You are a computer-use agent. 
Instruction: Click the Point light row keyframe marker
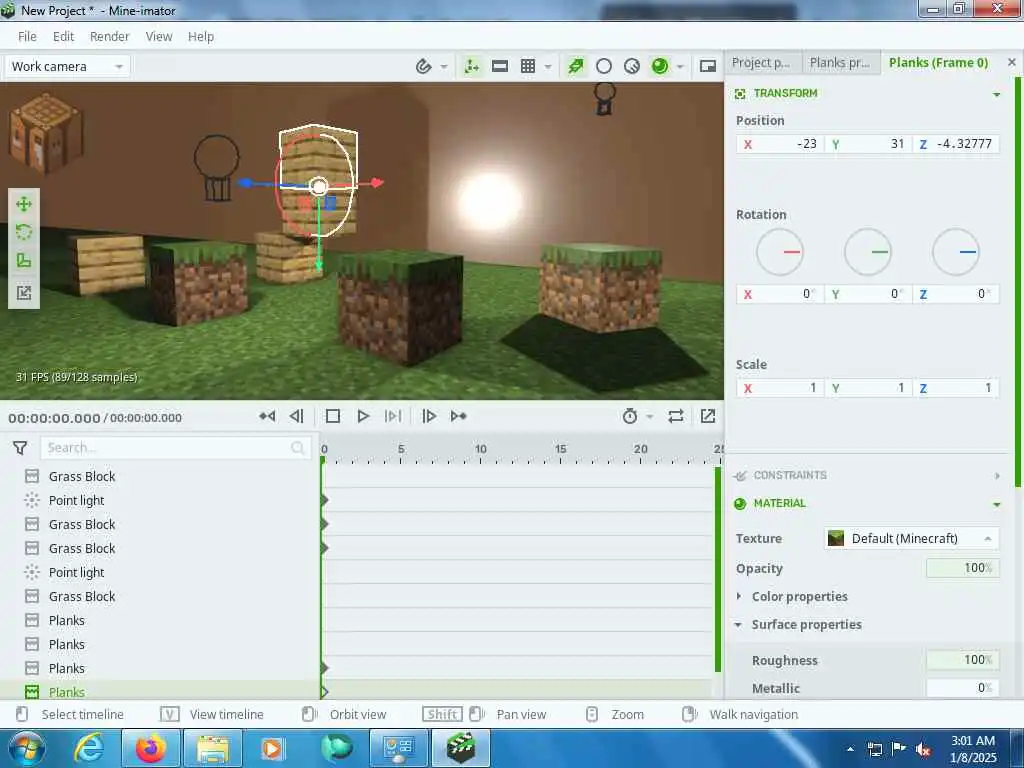click(x=324, y=500)
